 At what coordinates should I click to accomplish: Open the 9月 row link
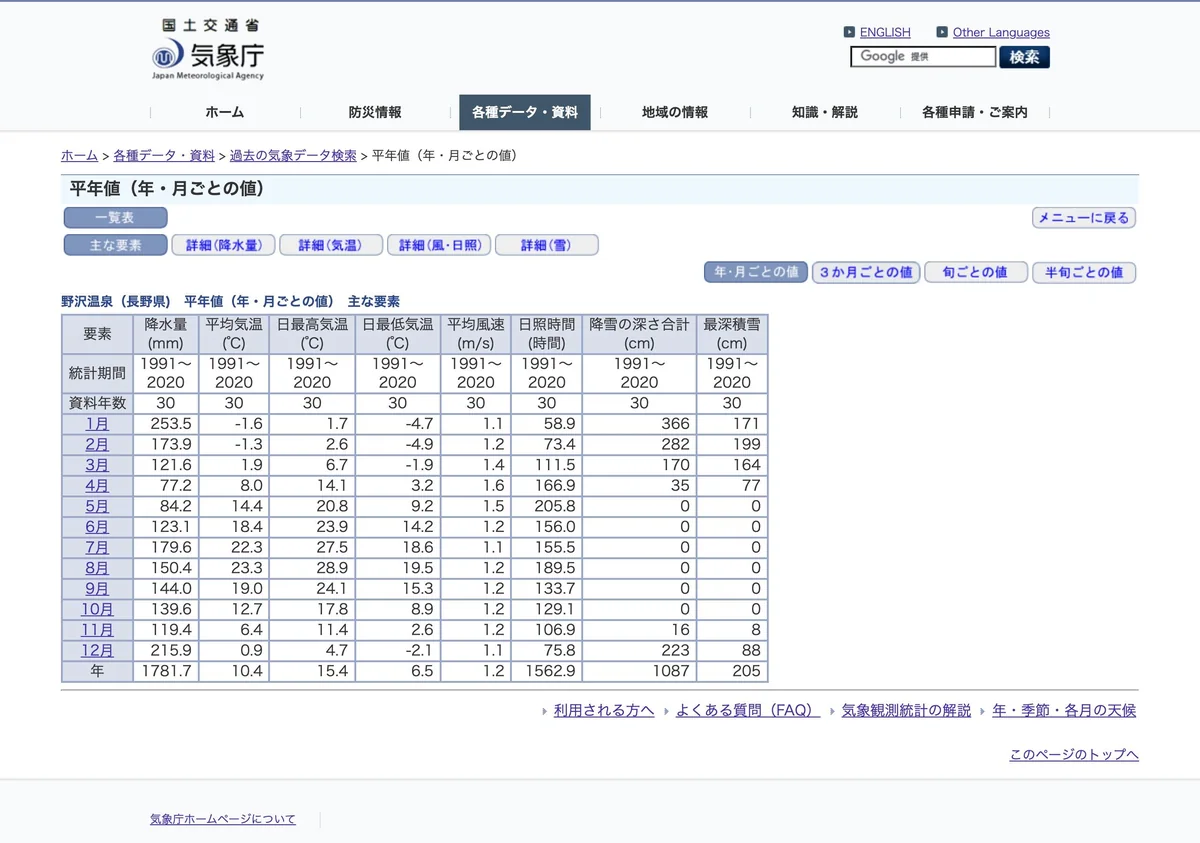coord(97,589)
